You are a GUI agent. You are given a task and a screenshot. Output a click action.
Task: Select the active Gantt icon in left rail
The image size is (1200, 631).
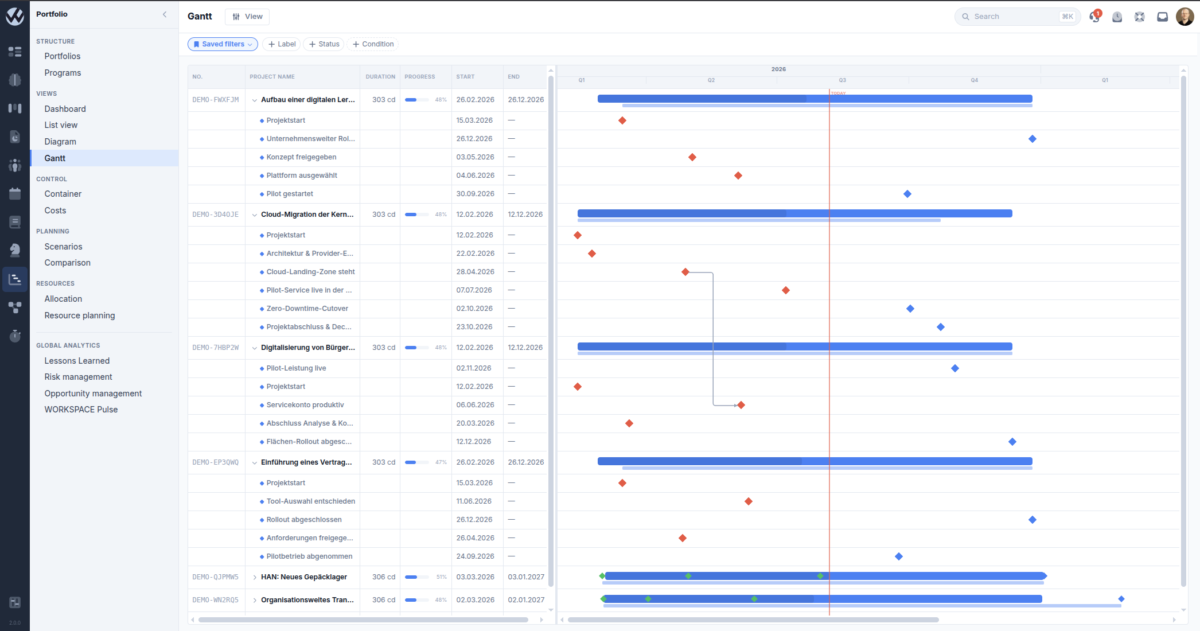[15, 279]
